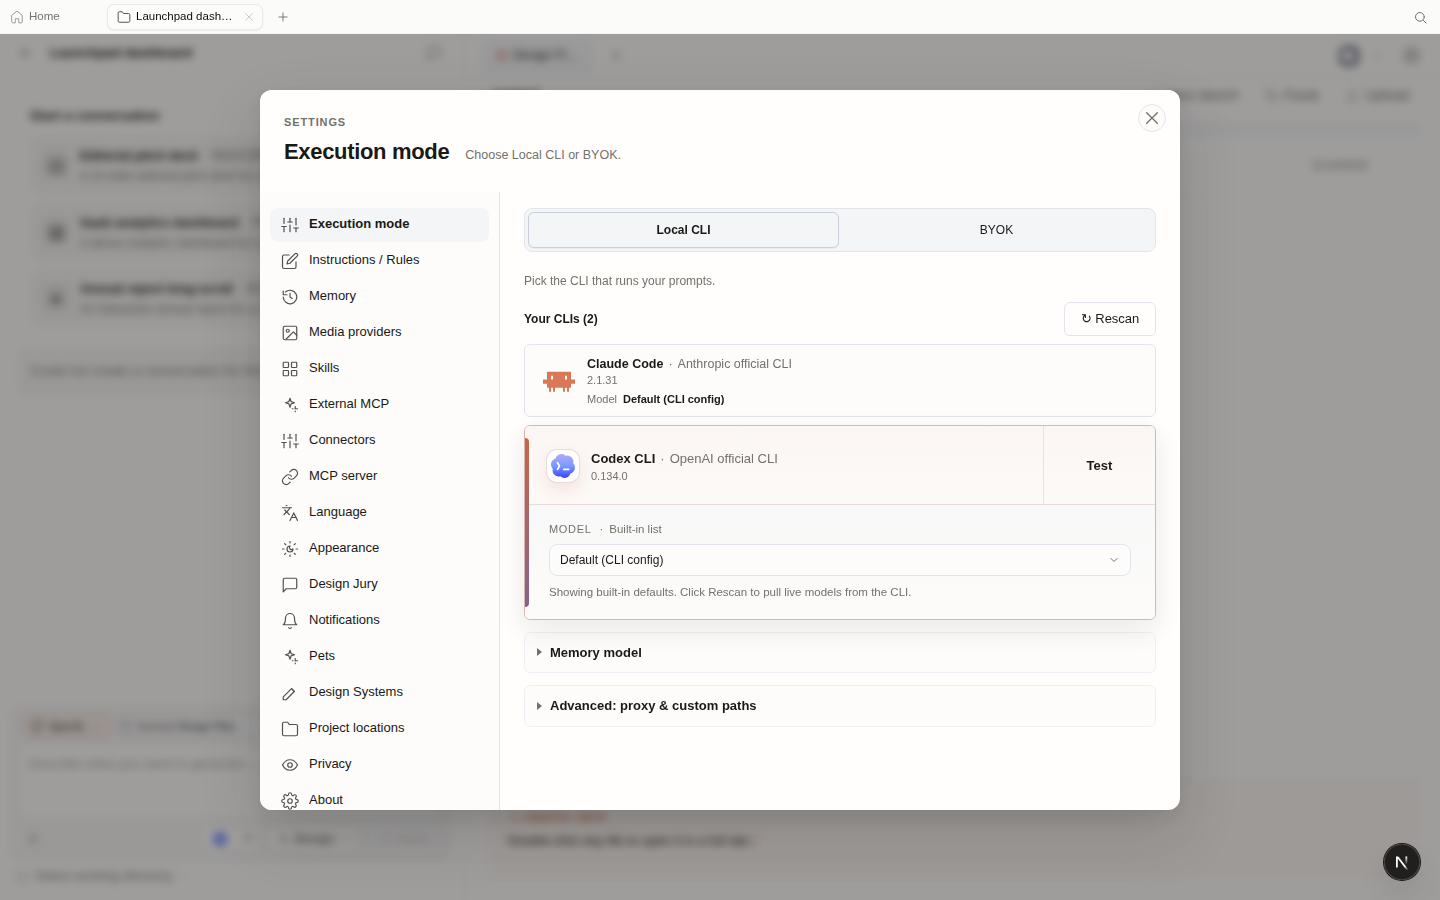
Task: Click the image icon beside Media providers
Action: [290, 332]
